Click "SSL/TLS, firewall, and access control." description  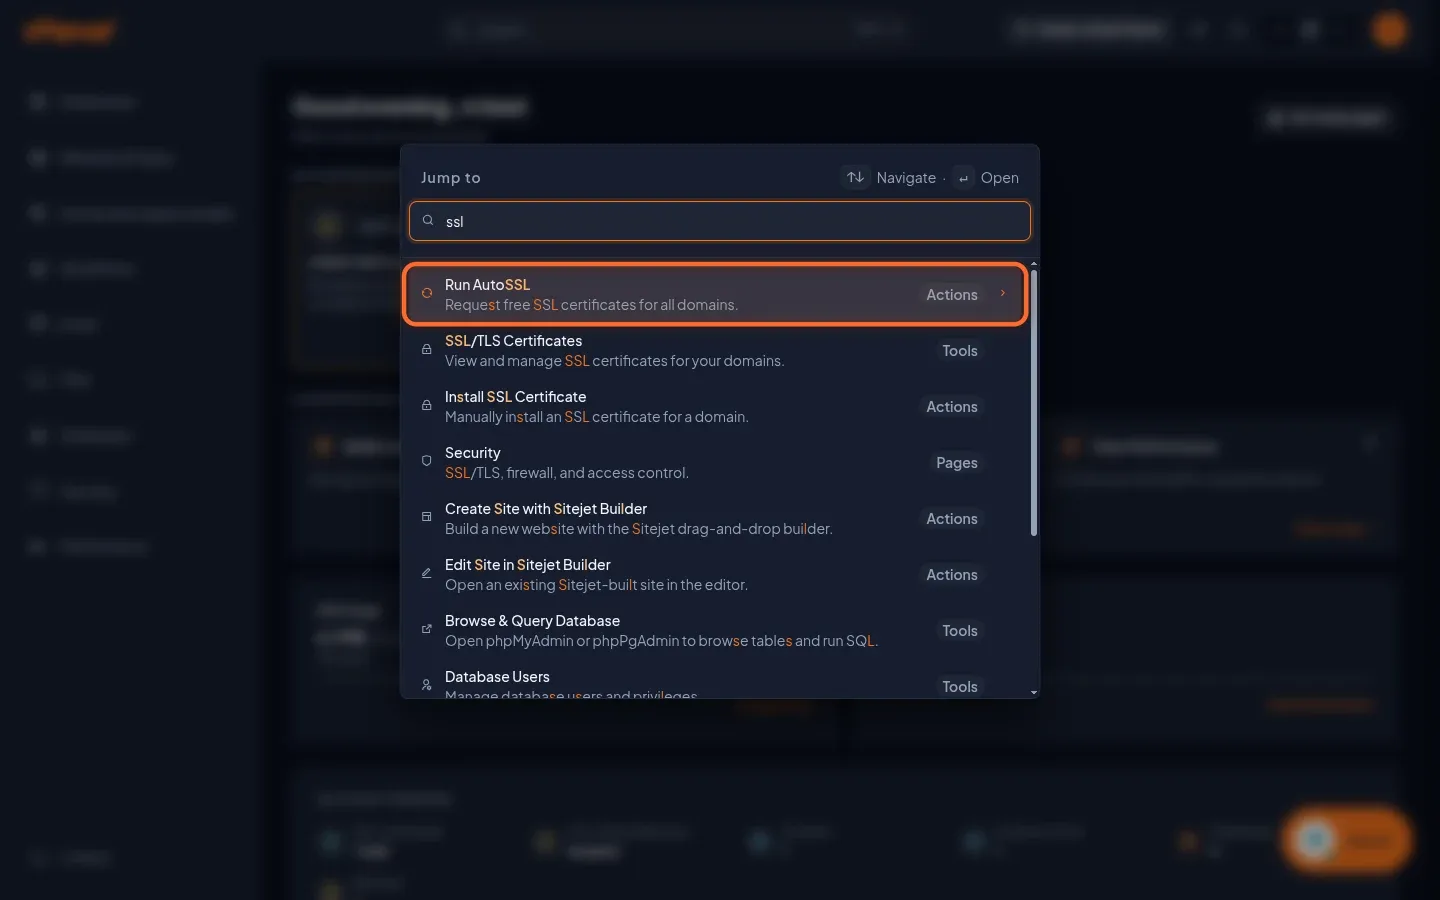tap(567, 473)
